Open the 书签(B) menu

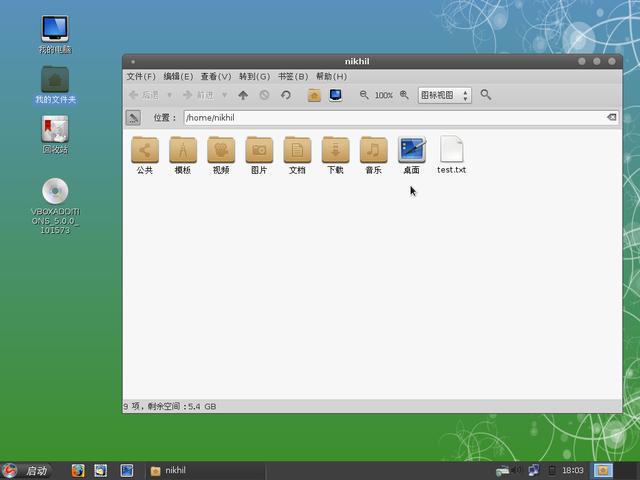pos(292,76)
